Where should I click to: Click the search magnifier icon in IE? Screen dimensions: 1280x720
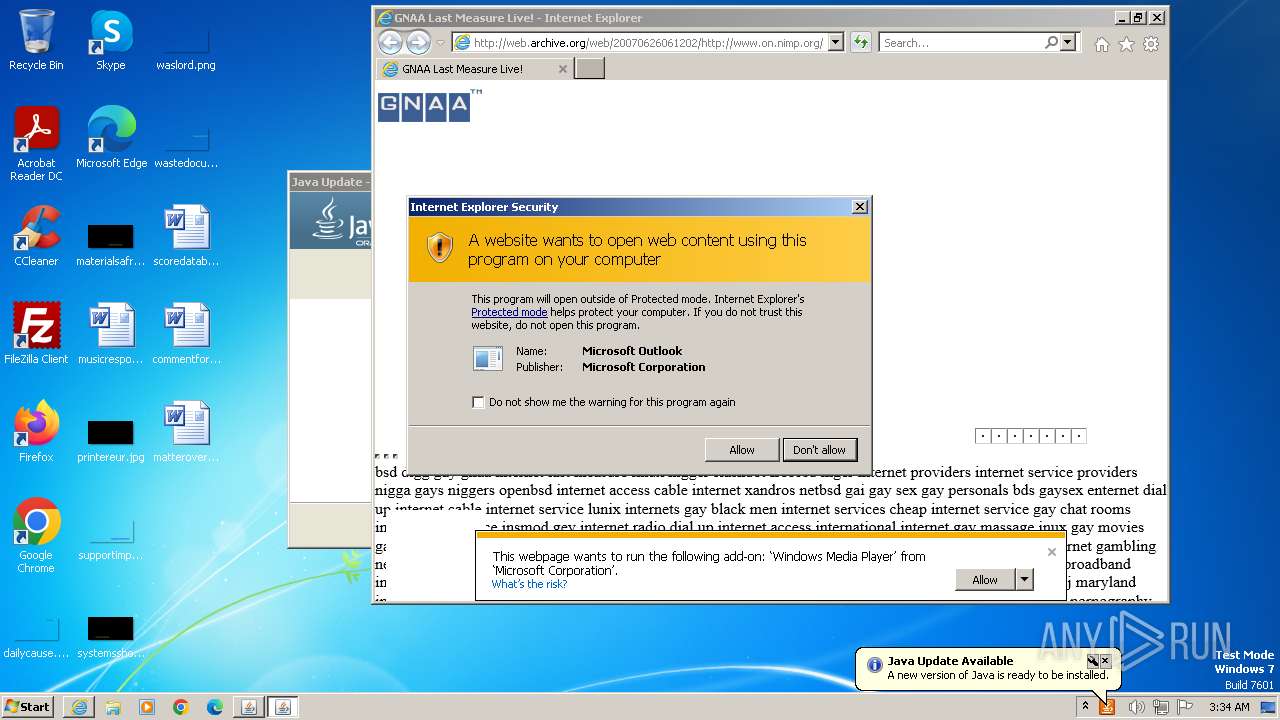(x=1051, y=42)
